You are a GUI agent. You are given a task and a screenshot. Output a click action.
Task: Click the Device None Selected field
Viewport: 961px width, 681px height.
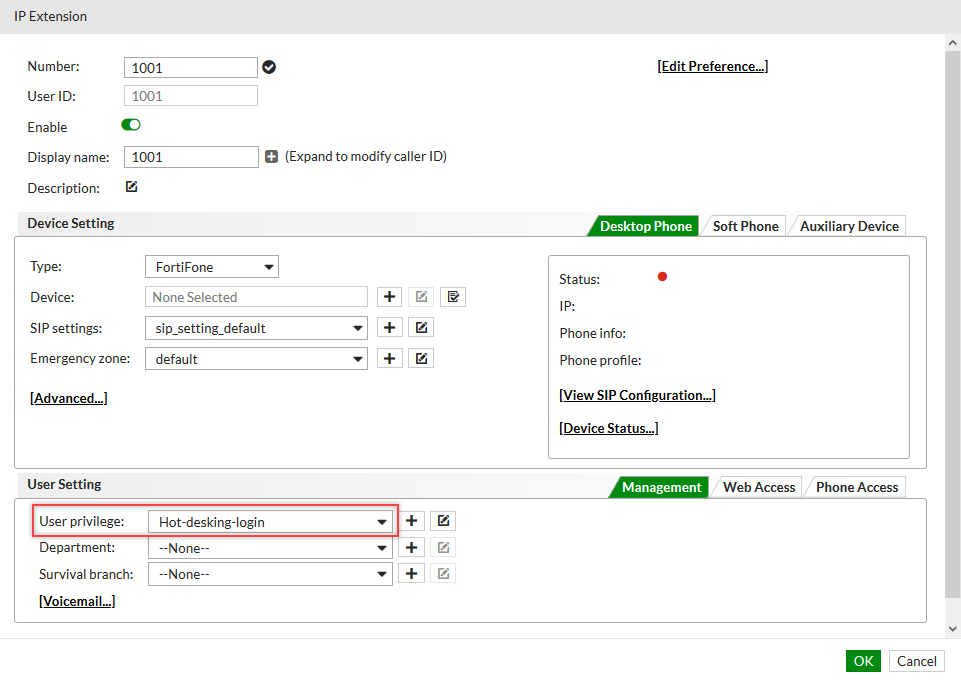[x=256, y=297]
